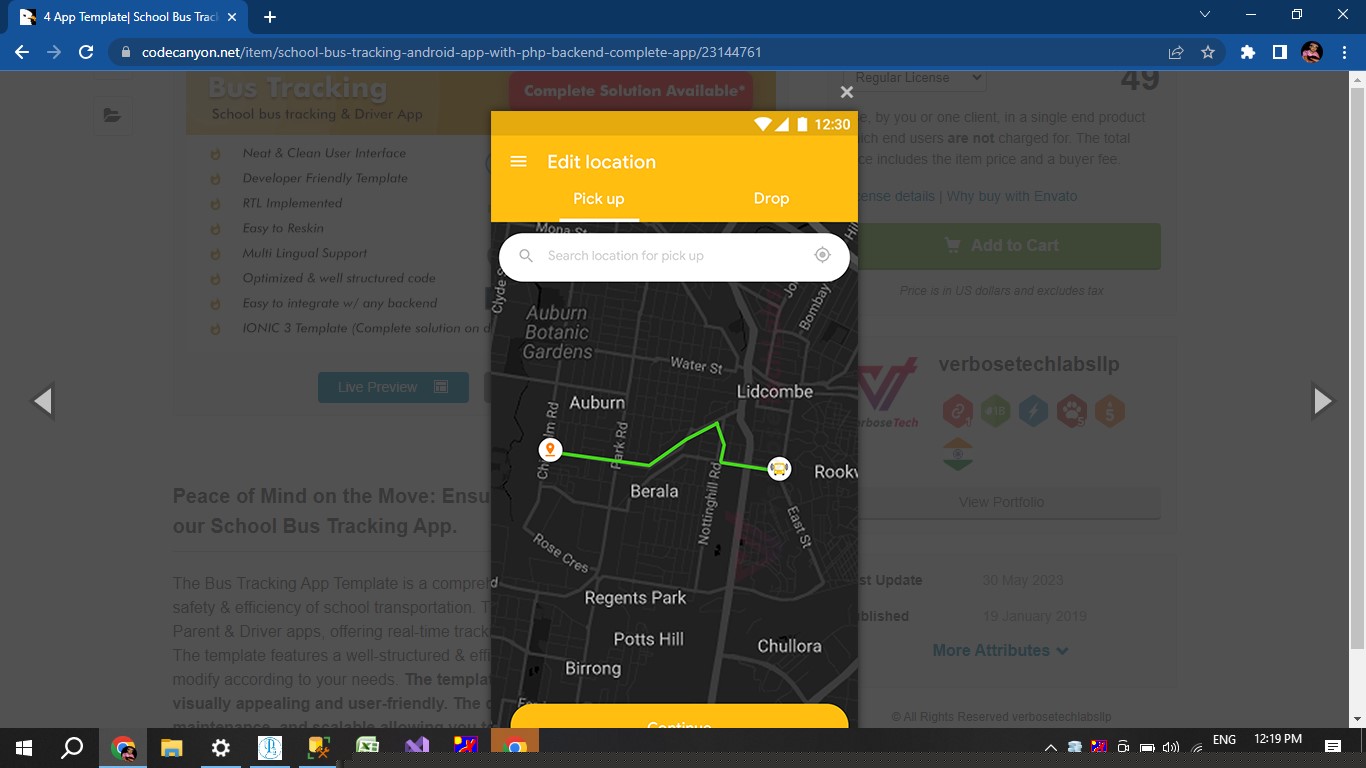Open Chrome side panel icon
Image resolution: width=1366 pixels, height=768 pixels.
point(1279,52)
